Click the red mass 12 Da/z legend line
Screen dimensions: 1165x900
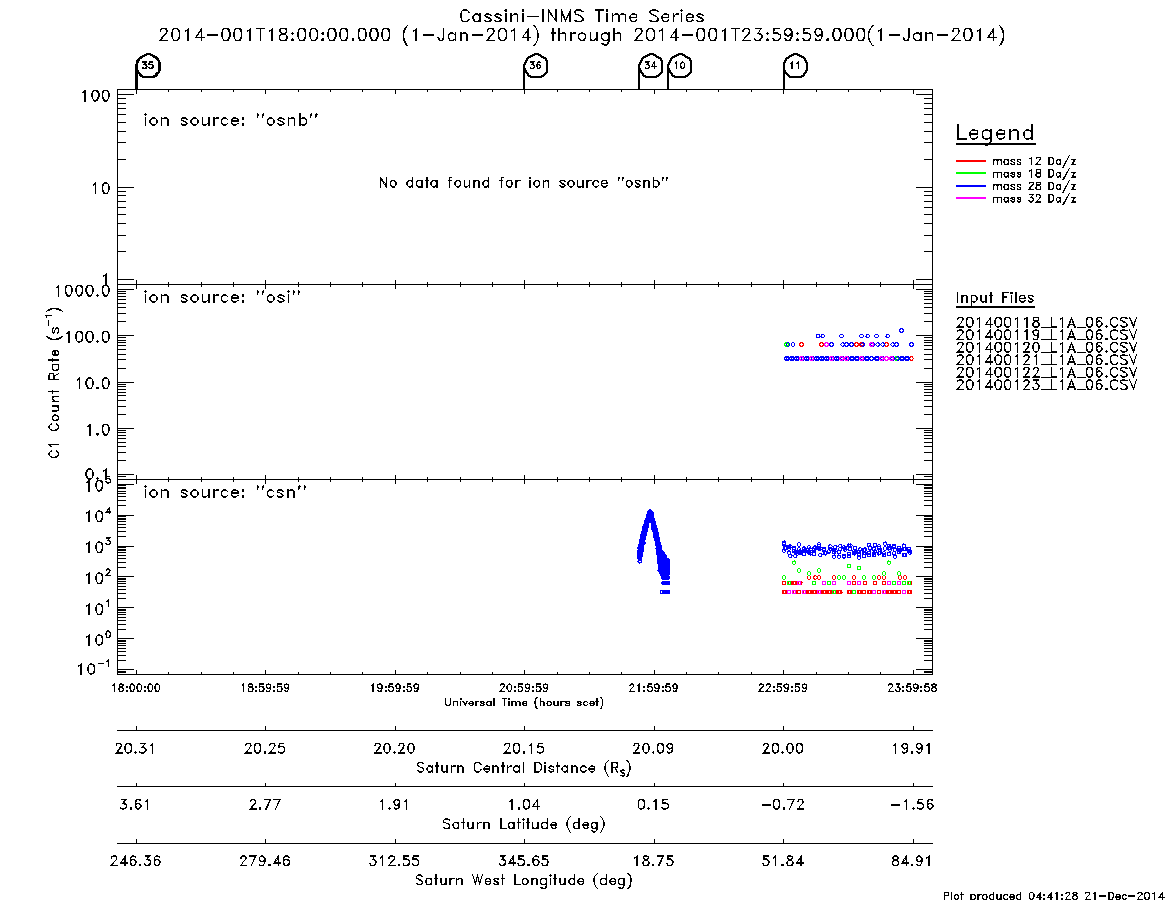(x=970, y=161)
